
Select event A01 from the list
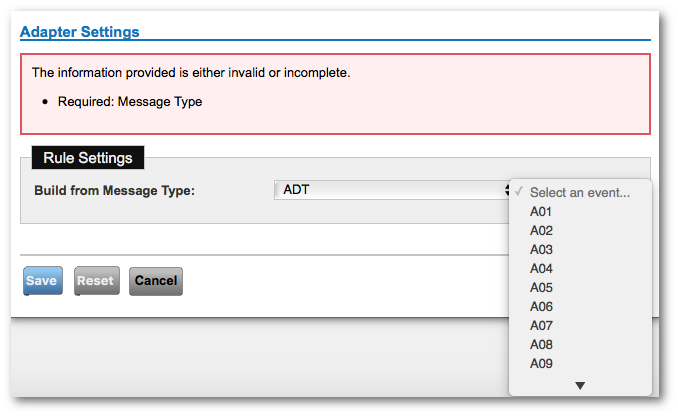[541, 212]
